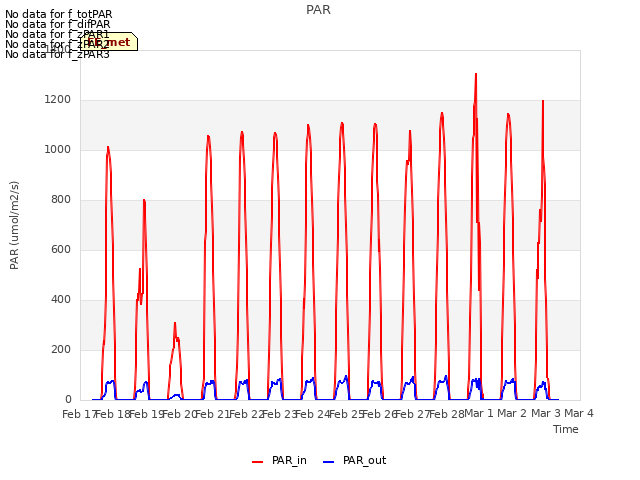Click the Time x-axis label

[566, 429]
